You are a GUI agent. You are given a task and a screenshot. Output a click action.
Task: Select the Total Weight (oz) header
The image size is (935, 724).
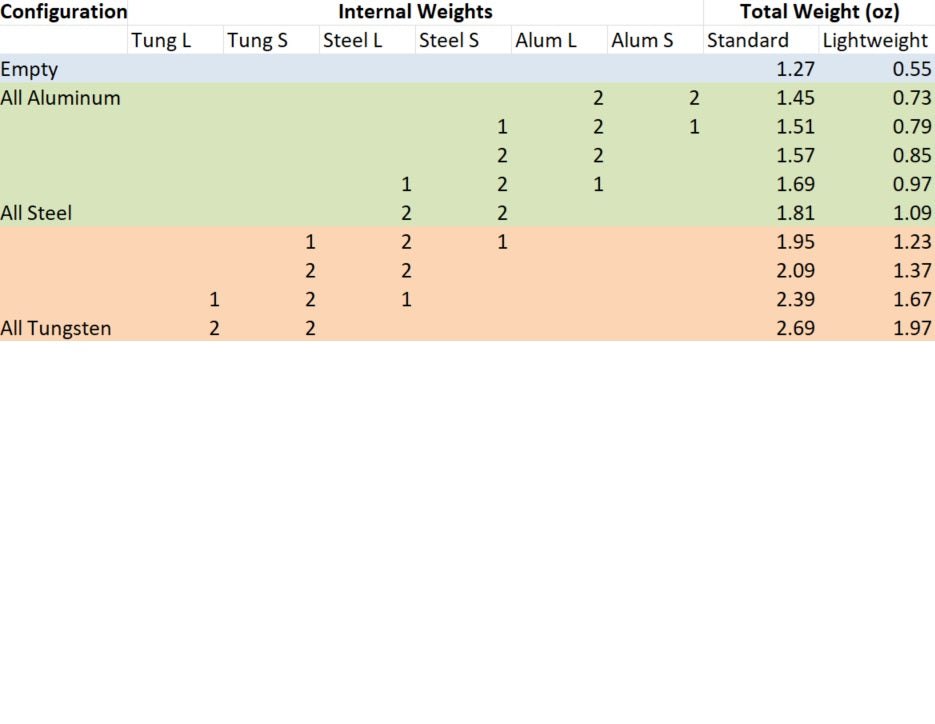pyautogui.click(x=819, y=12)
